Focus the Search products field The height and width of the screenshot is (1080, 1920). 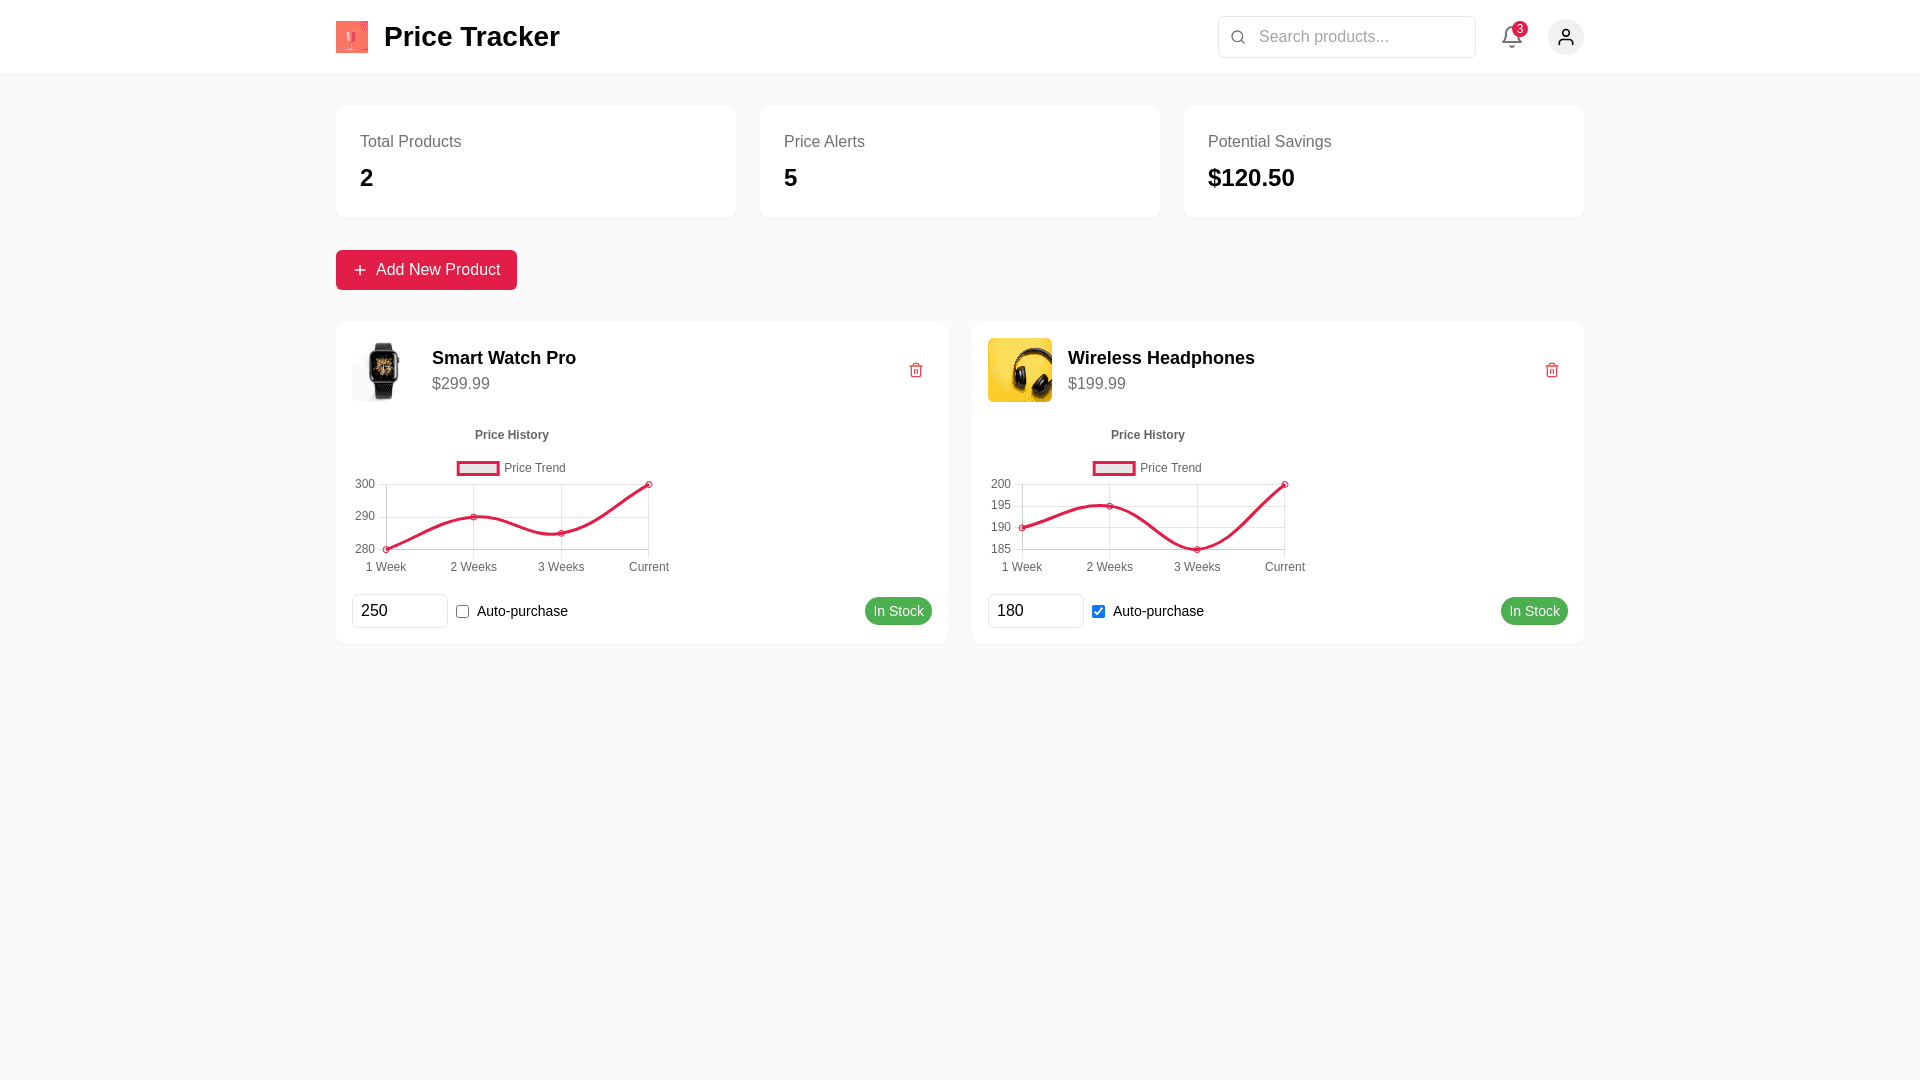click(1360, 37)
